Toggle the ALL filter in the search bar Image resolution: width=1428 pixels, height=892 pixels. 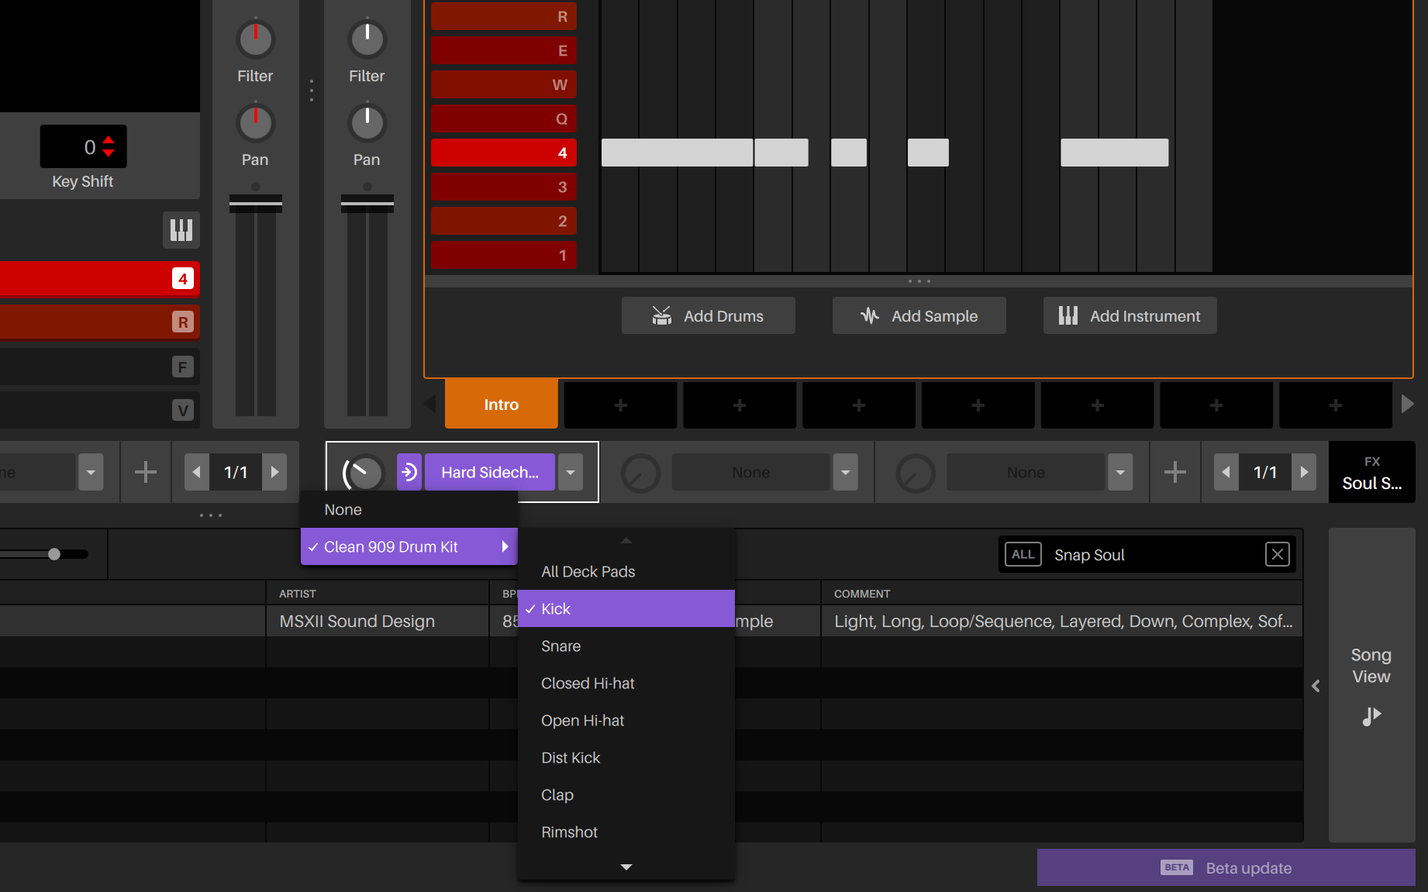[x=1022, y=553]
